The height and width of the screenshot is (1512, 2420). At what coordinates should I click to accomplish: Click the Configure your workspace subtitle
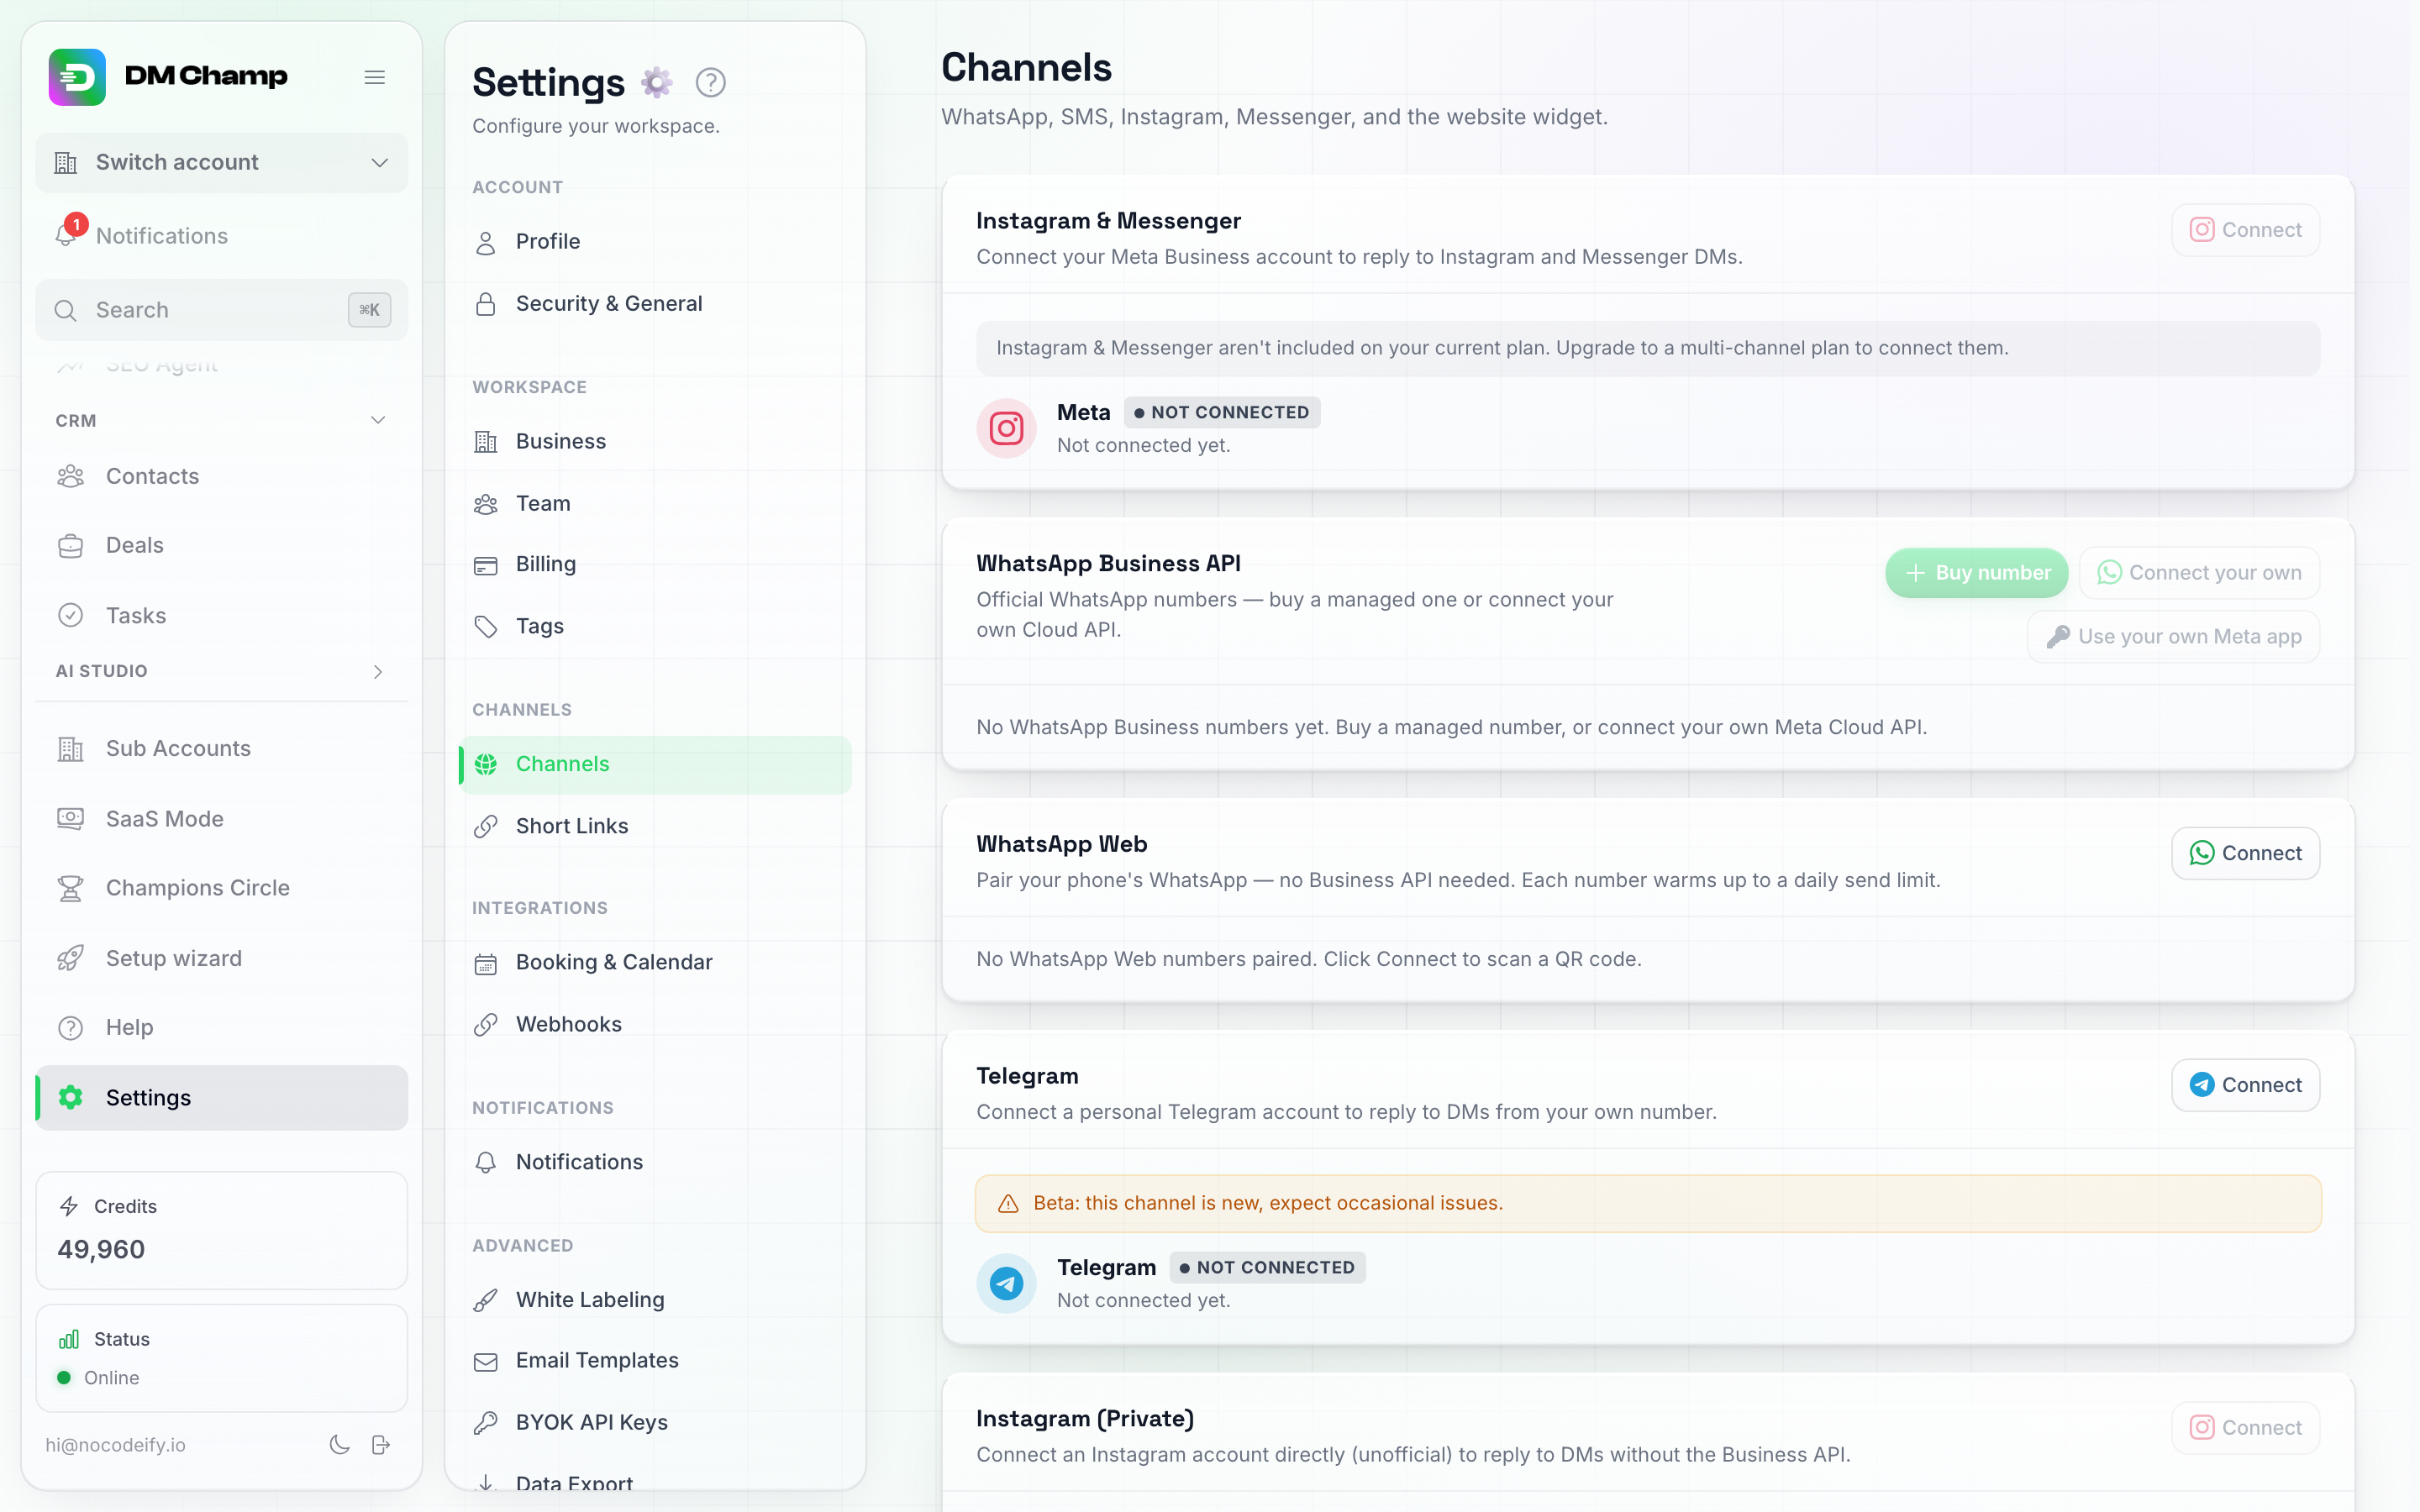596,126
